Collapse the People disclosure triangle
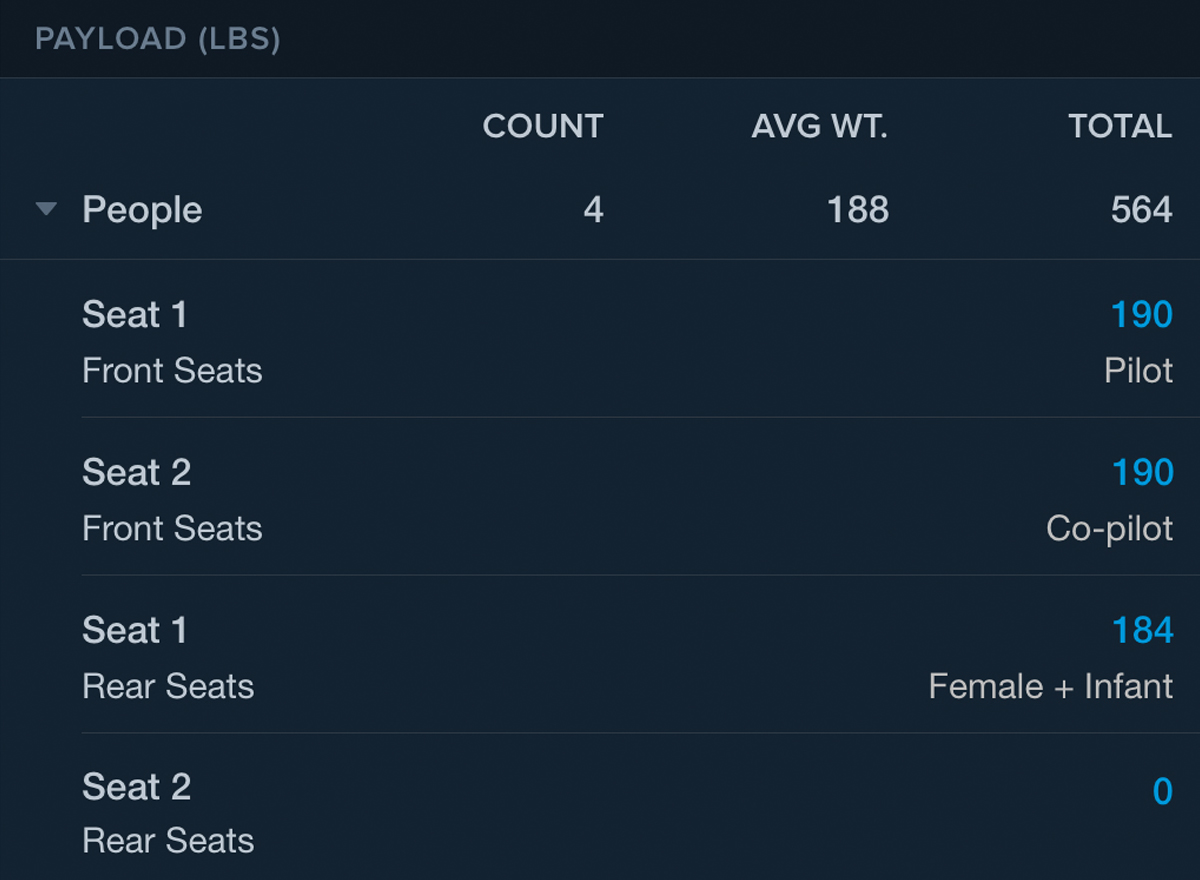1200x880 pixels. click(x=46, y=210)
